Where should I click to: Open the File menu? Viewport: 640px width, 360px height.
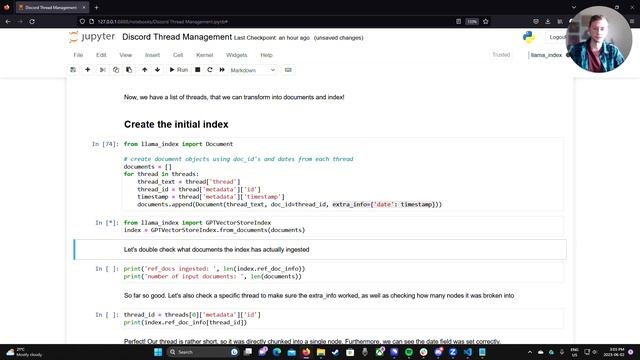pos(78,55)
